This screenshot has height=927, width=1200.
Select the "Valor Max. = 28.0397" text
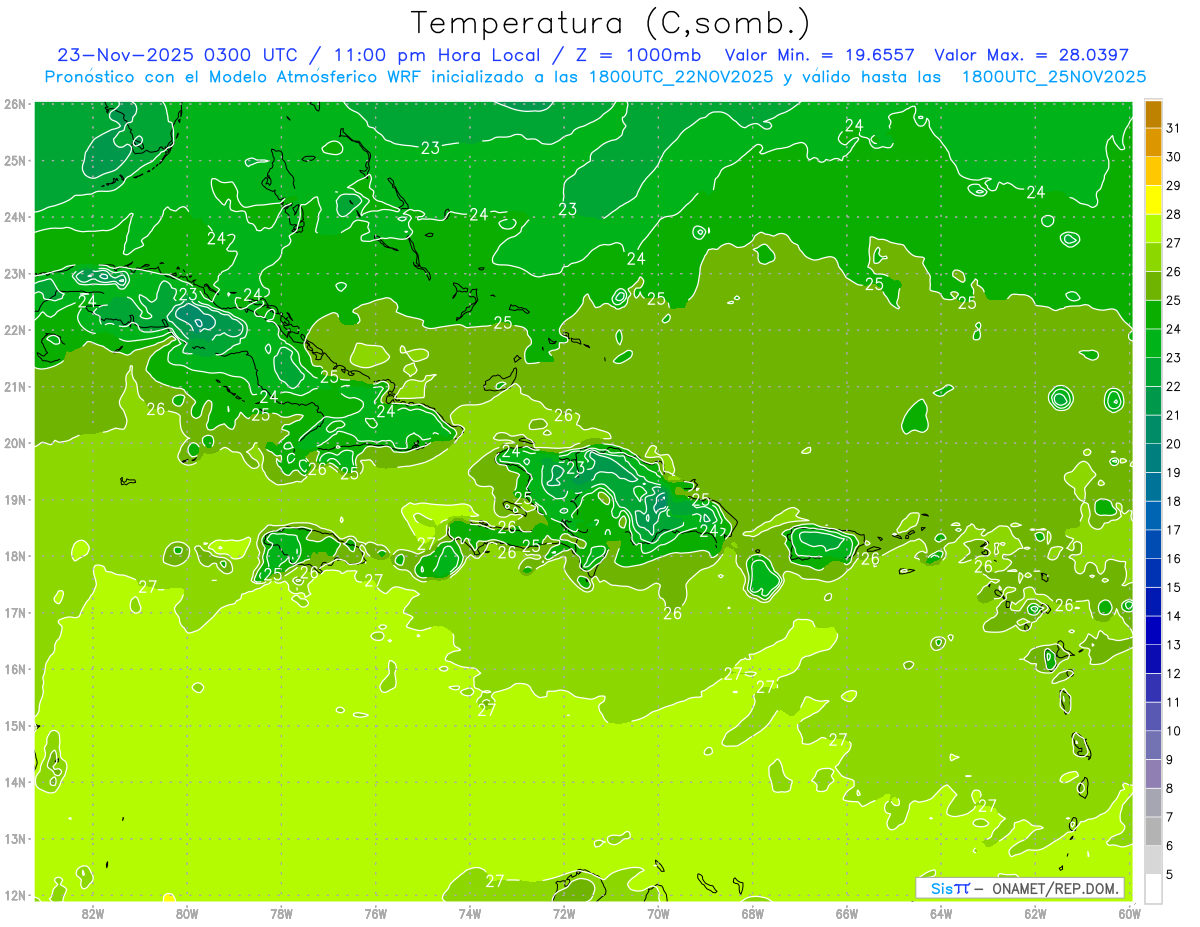coord(1031,55)
